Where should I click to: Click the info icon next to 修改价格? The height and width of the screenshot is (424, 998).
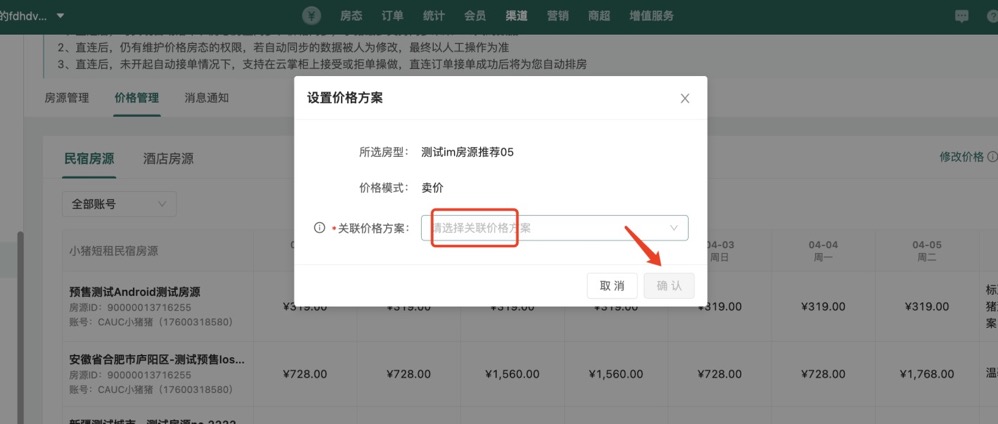click(992, 157)
